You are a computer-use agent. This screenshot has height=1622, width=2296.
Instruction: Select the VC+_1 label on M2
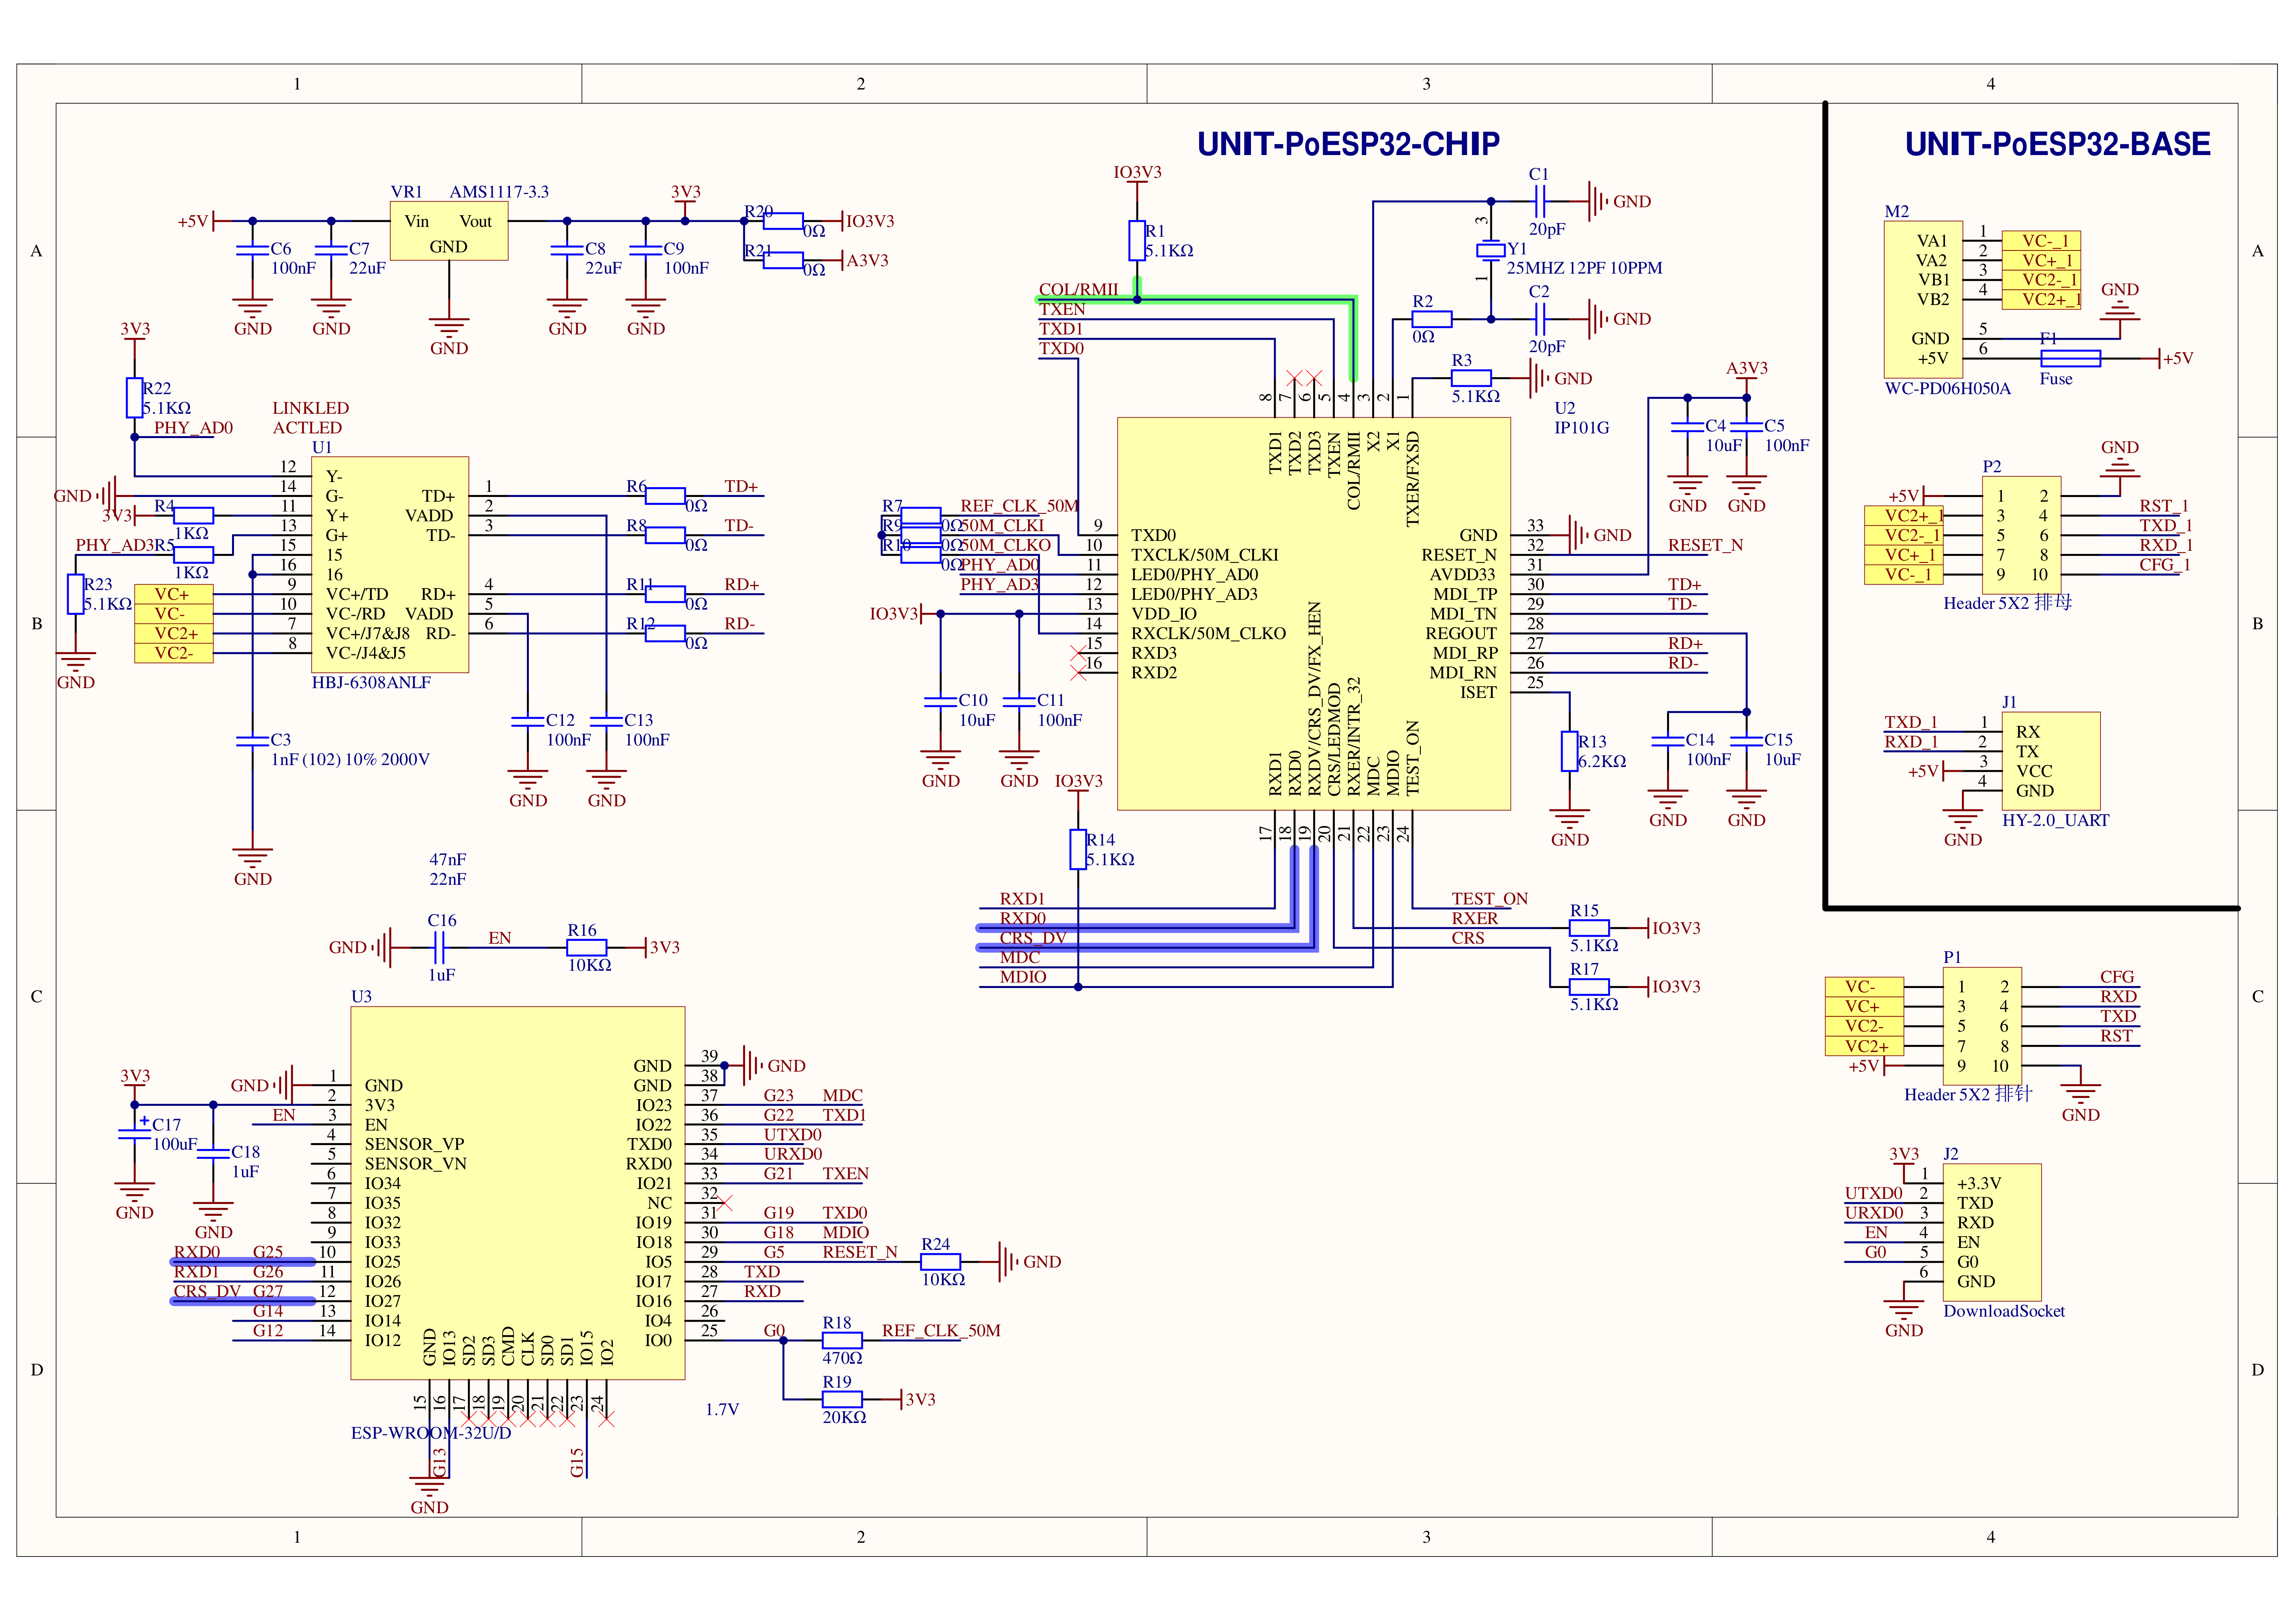pyautogui.click(x=2041, y=261)
